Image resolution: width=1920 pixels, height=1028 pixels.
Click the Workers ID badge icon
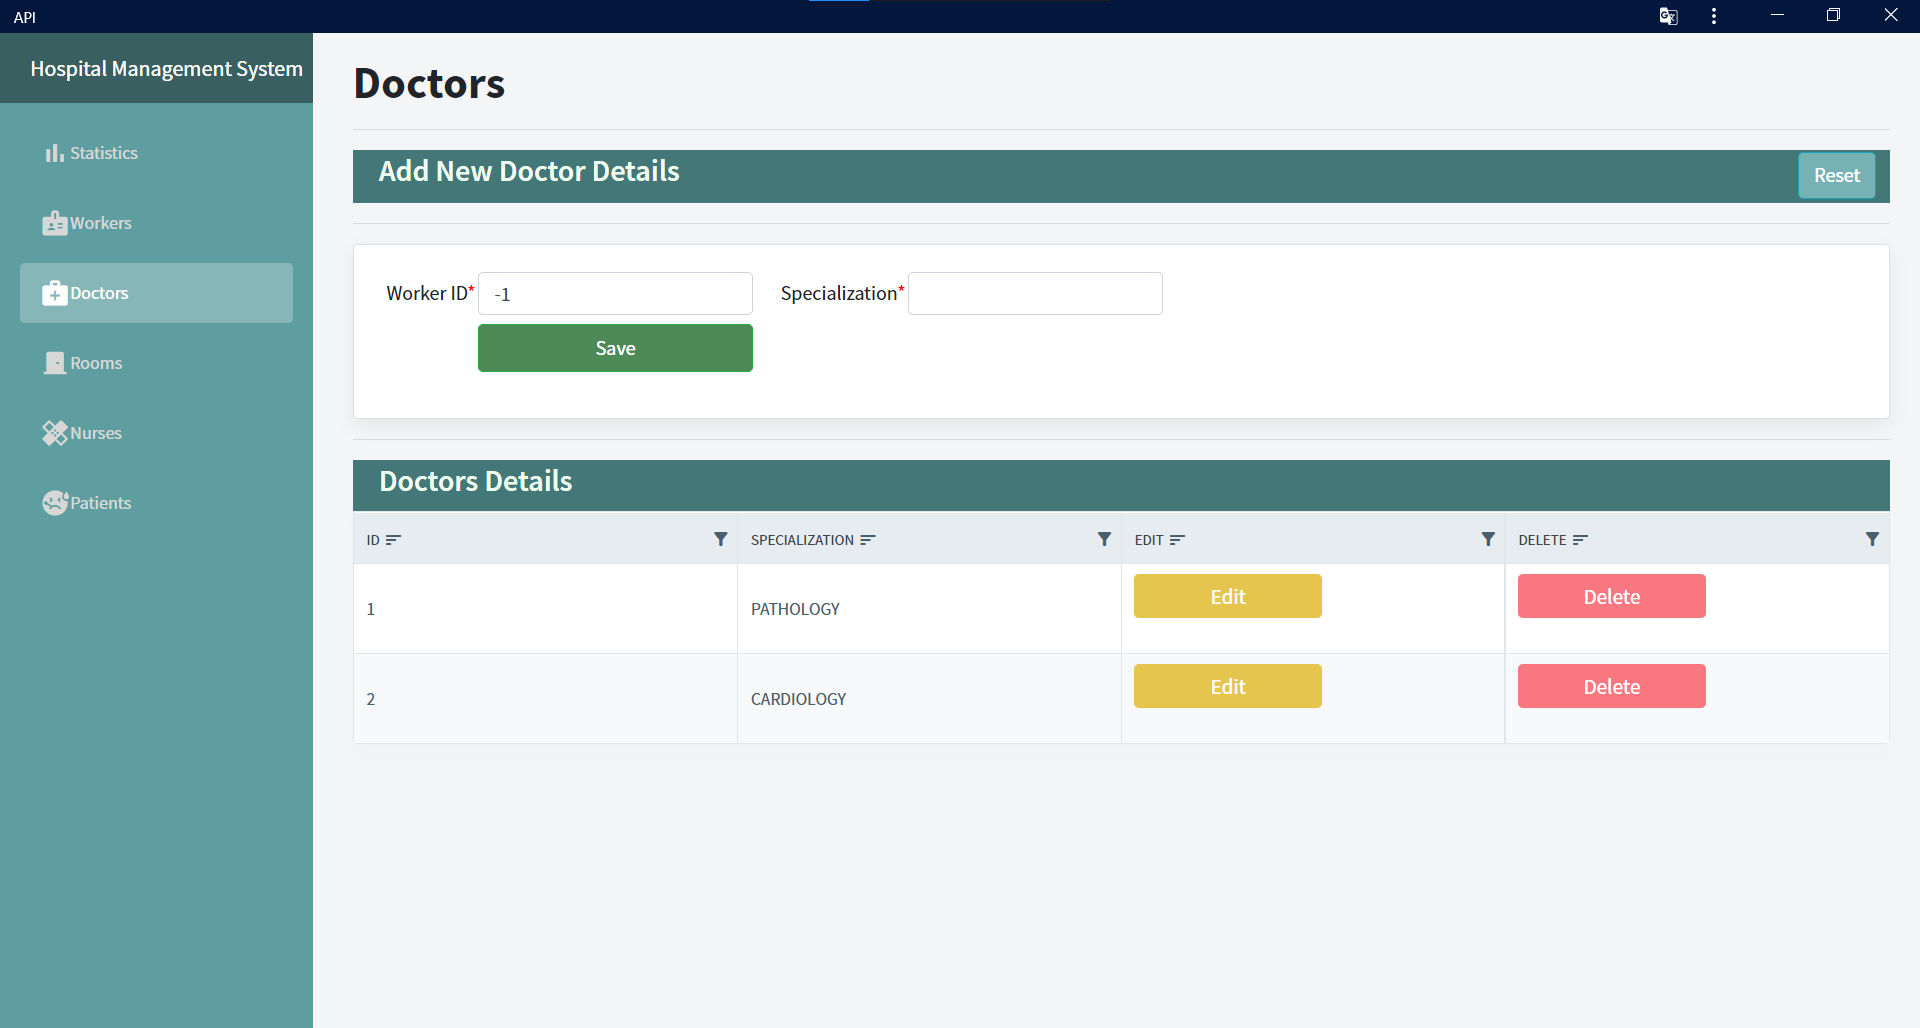(x=54, y=223)
